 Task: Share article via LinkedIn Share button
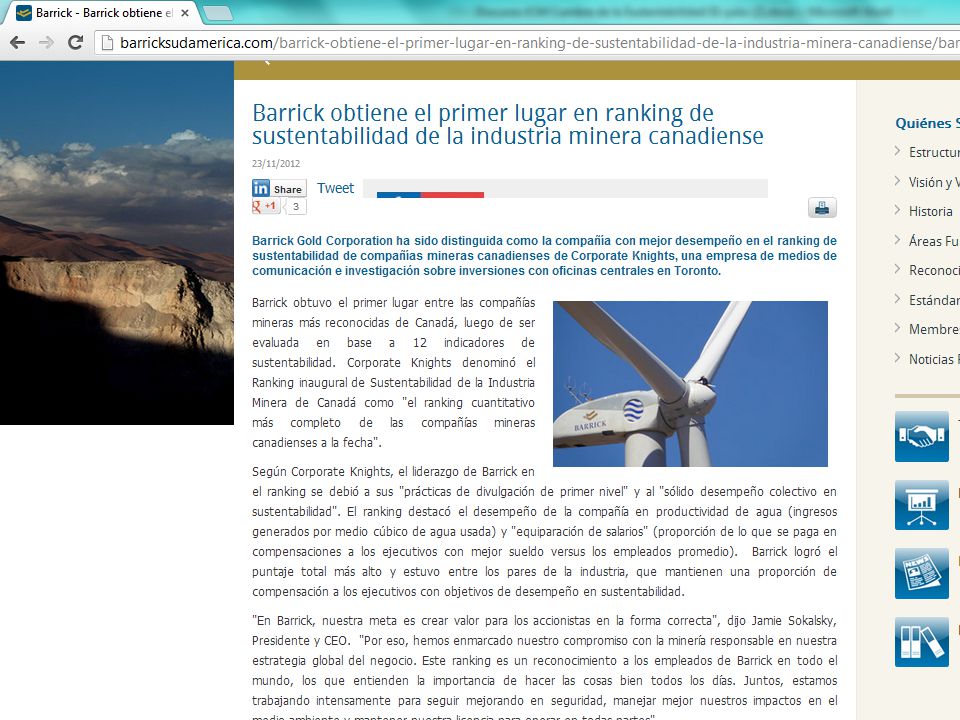[x=279, y=188]
